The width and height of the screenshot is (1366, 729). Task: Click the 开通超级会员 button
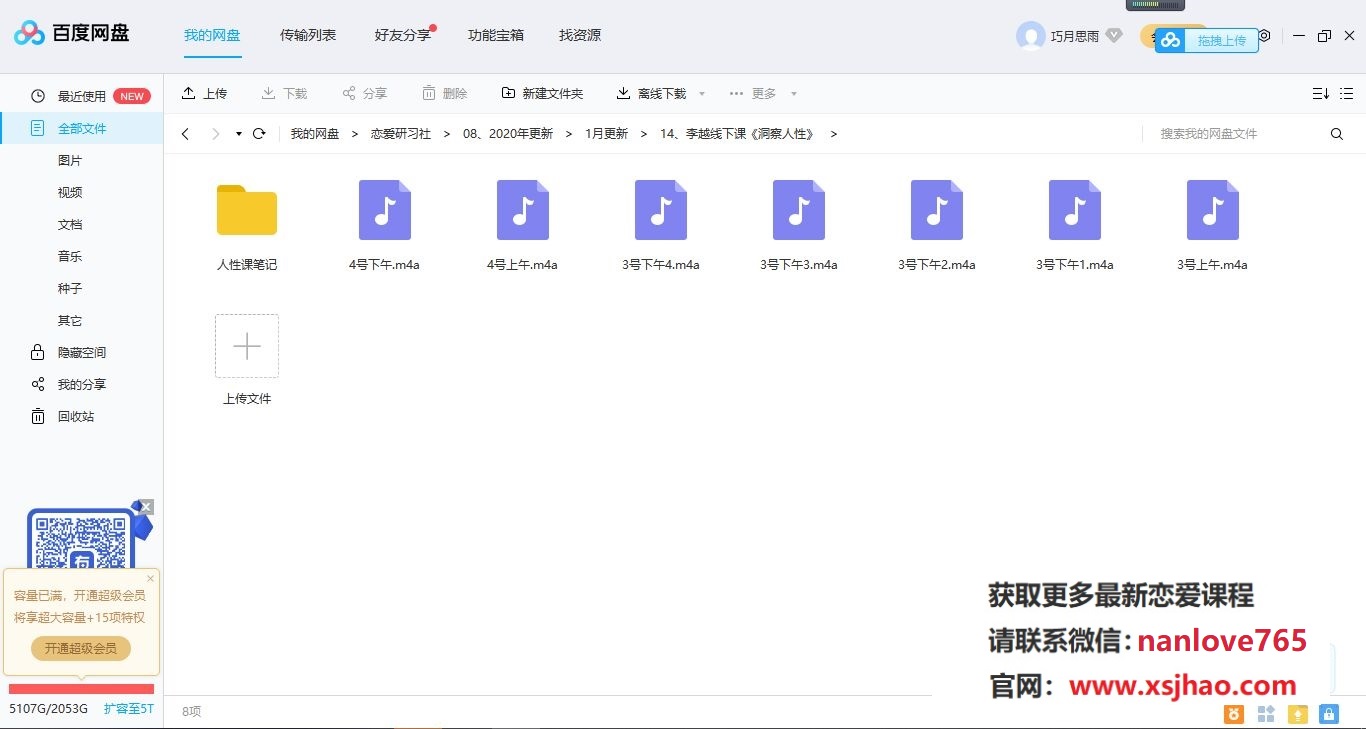click(x=79, y=648)
